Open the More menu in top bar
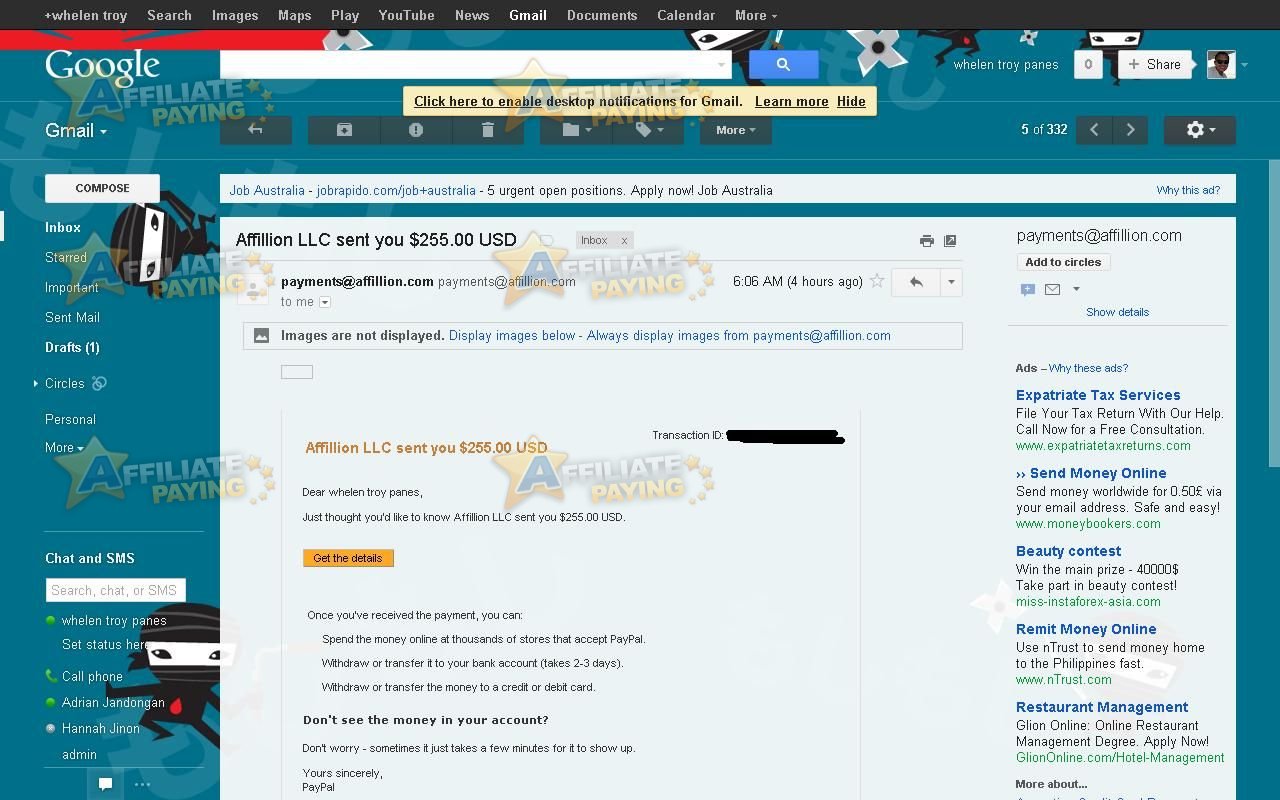This screenshot has height=800, width=1280. tap(756, 15)
